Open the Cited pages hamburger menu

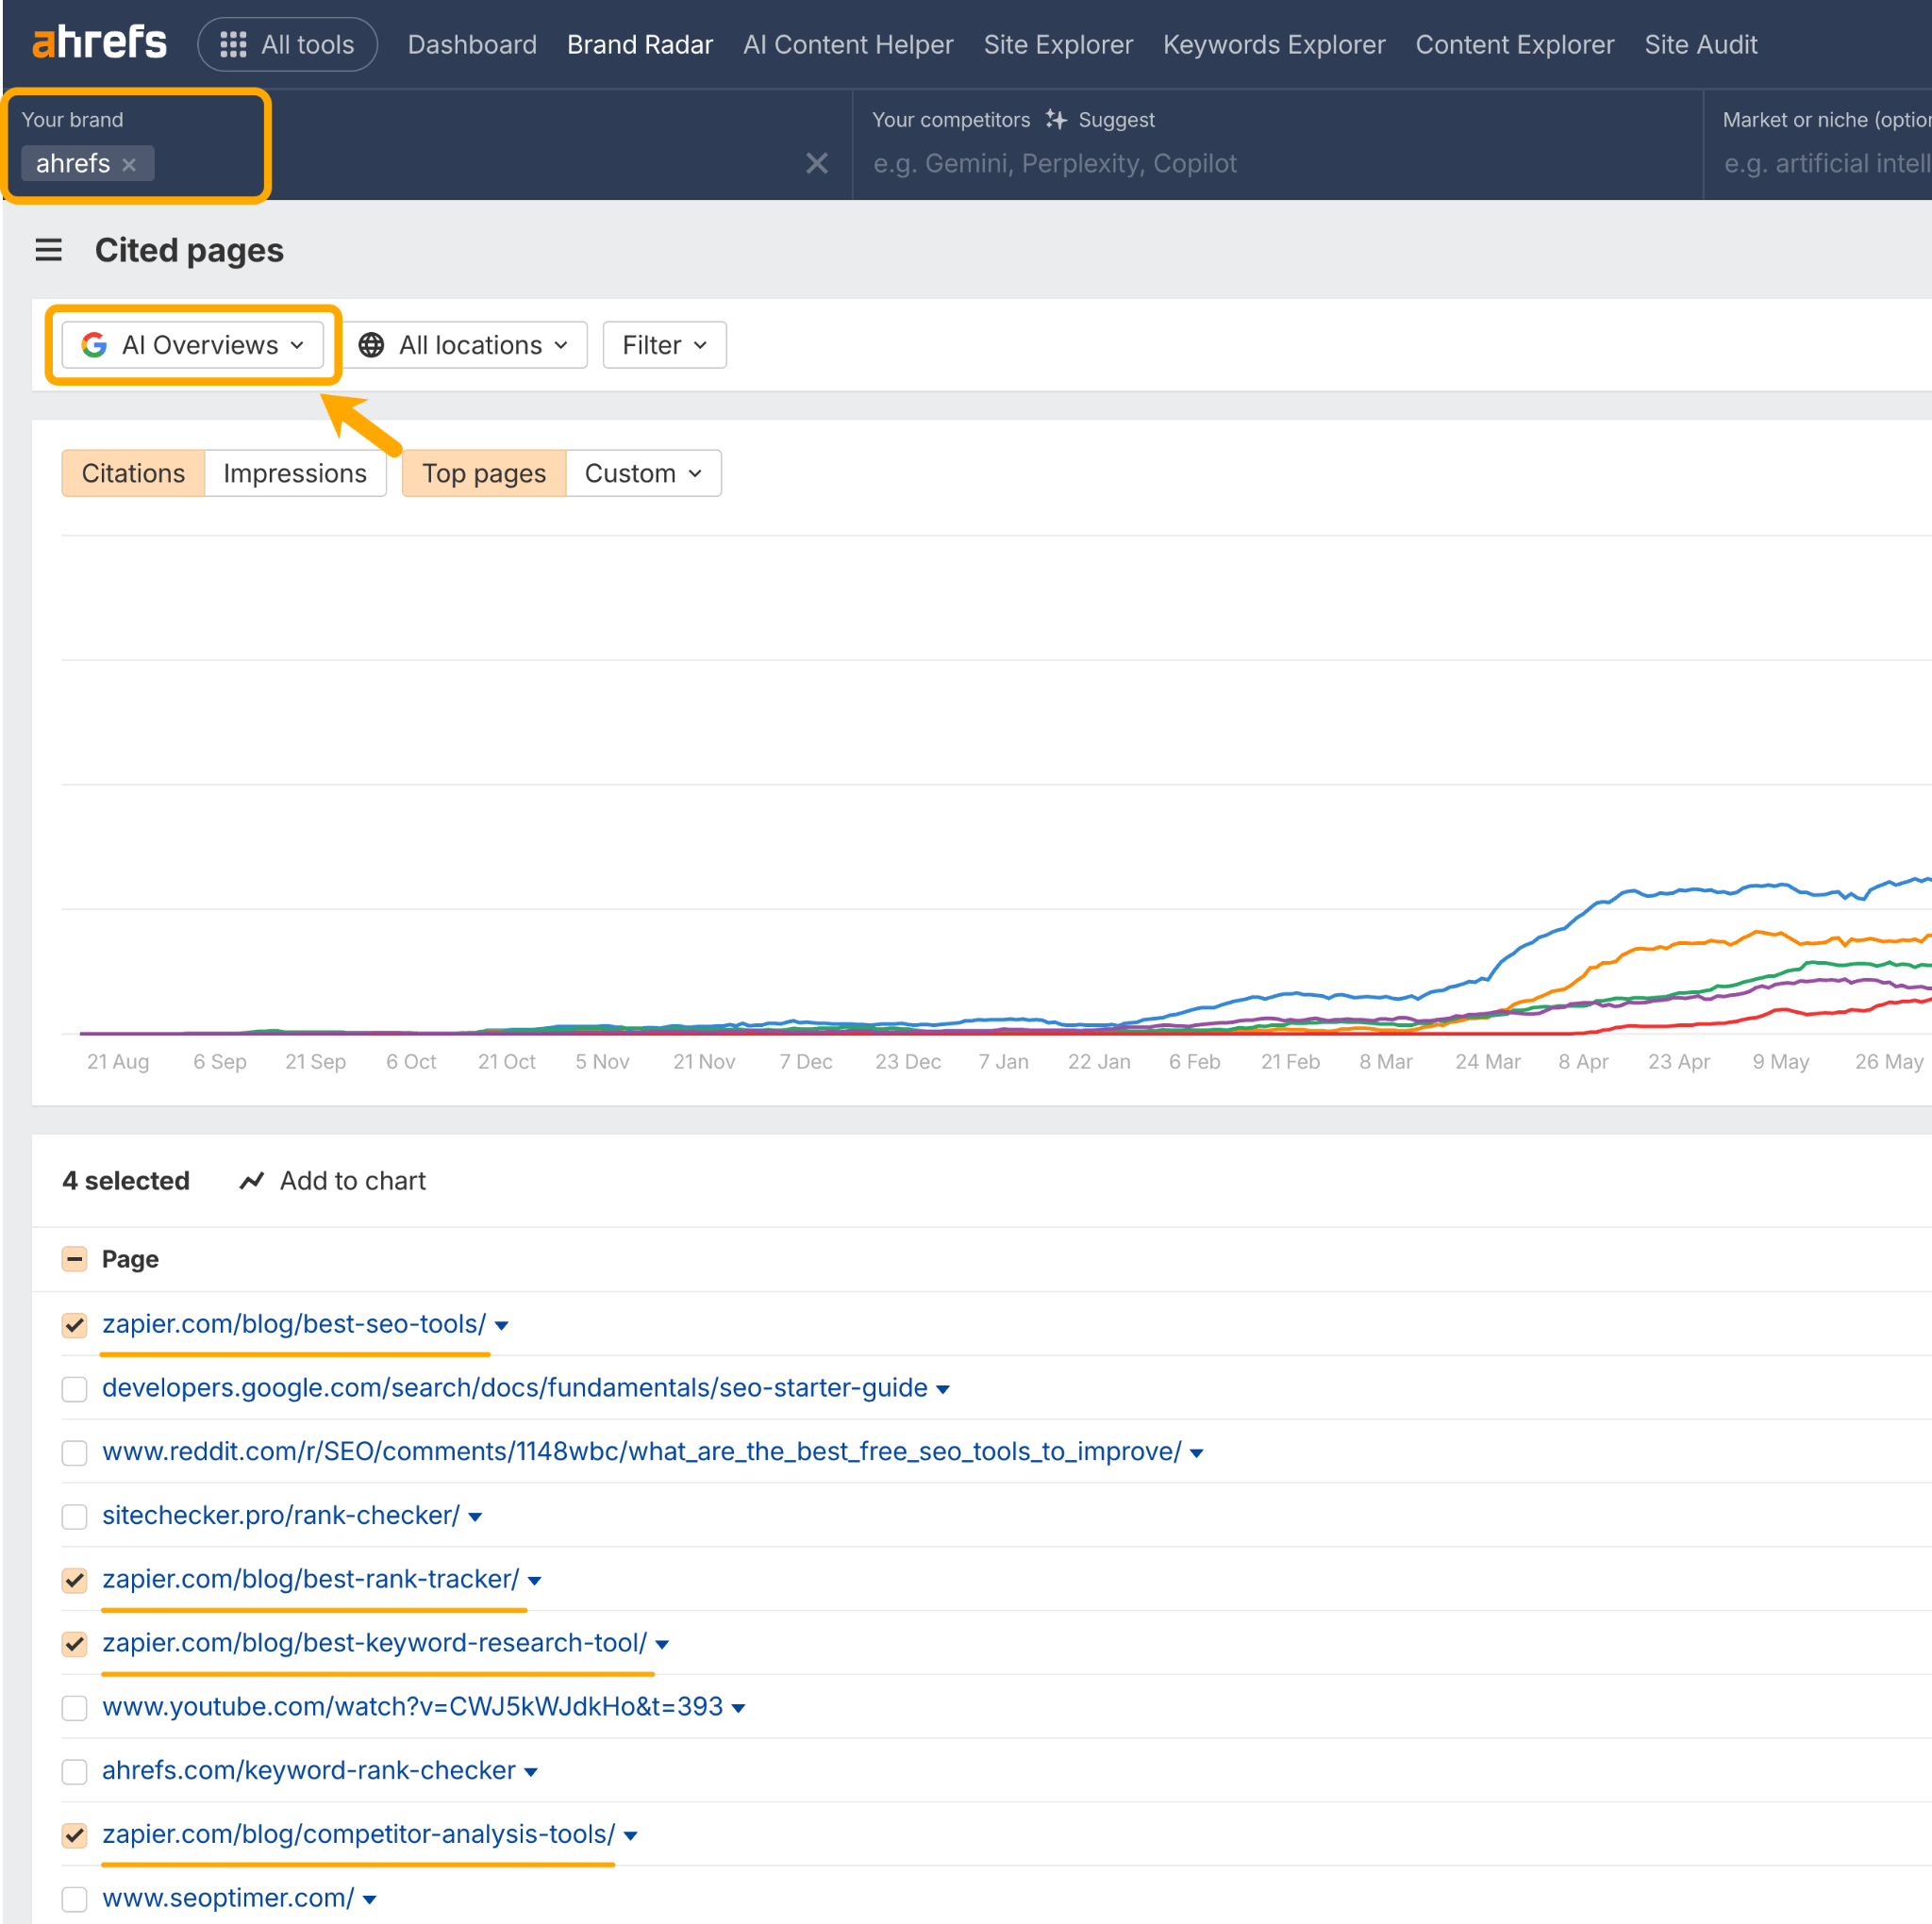48,250
